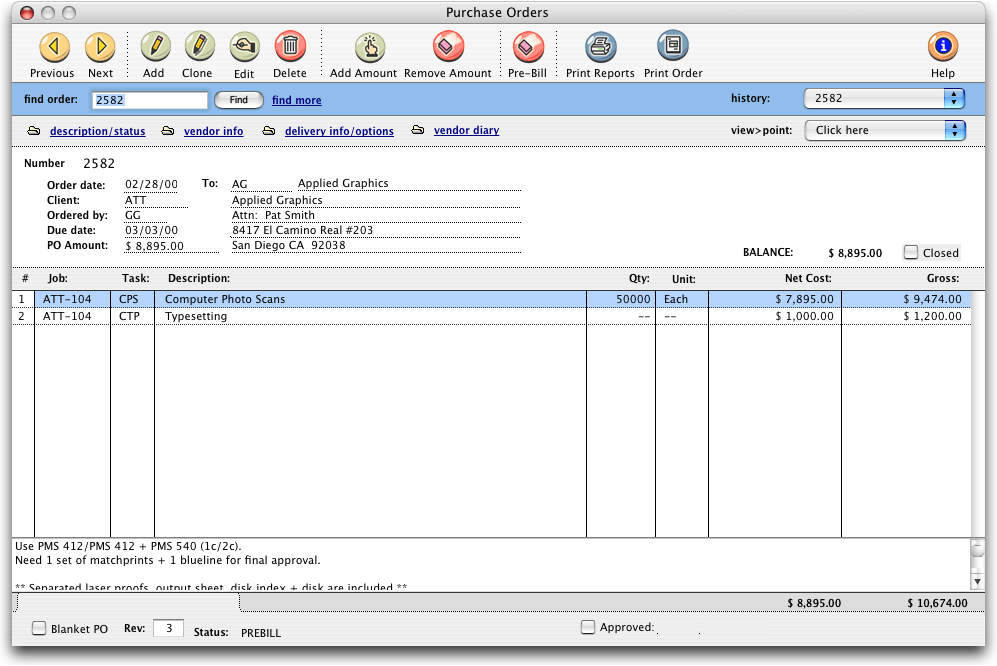Click the Order date value 02/28/00
The image size is (997, 666).
[x=151, y=184]
